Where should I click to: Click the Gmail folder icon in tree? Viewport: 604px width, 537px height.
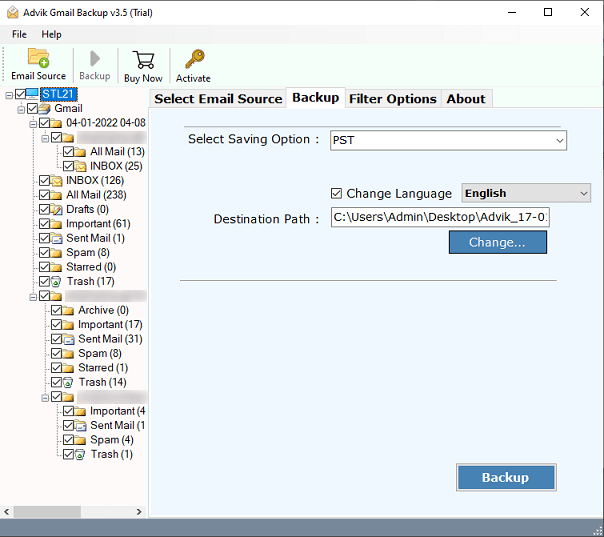click(x=44, y=109)
